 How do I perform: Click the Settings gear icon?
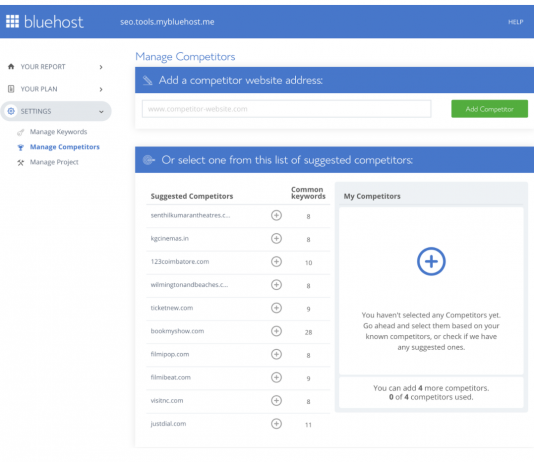(11, 111)
